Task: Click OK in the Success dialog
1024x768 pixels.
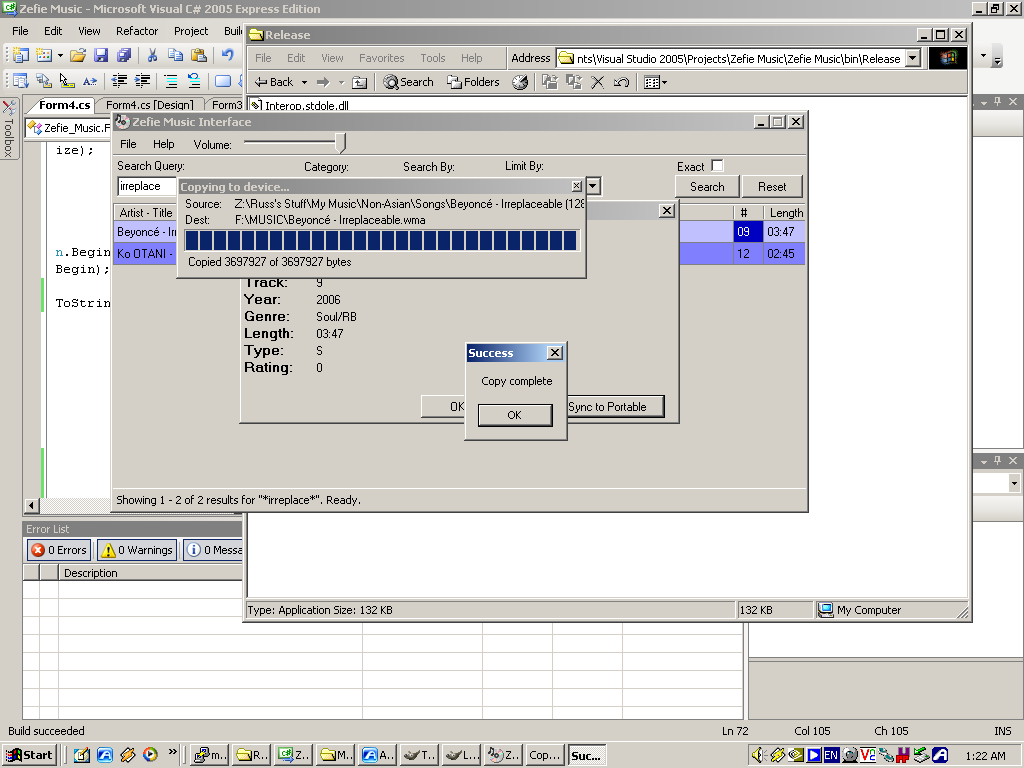Action: [514, 415]
